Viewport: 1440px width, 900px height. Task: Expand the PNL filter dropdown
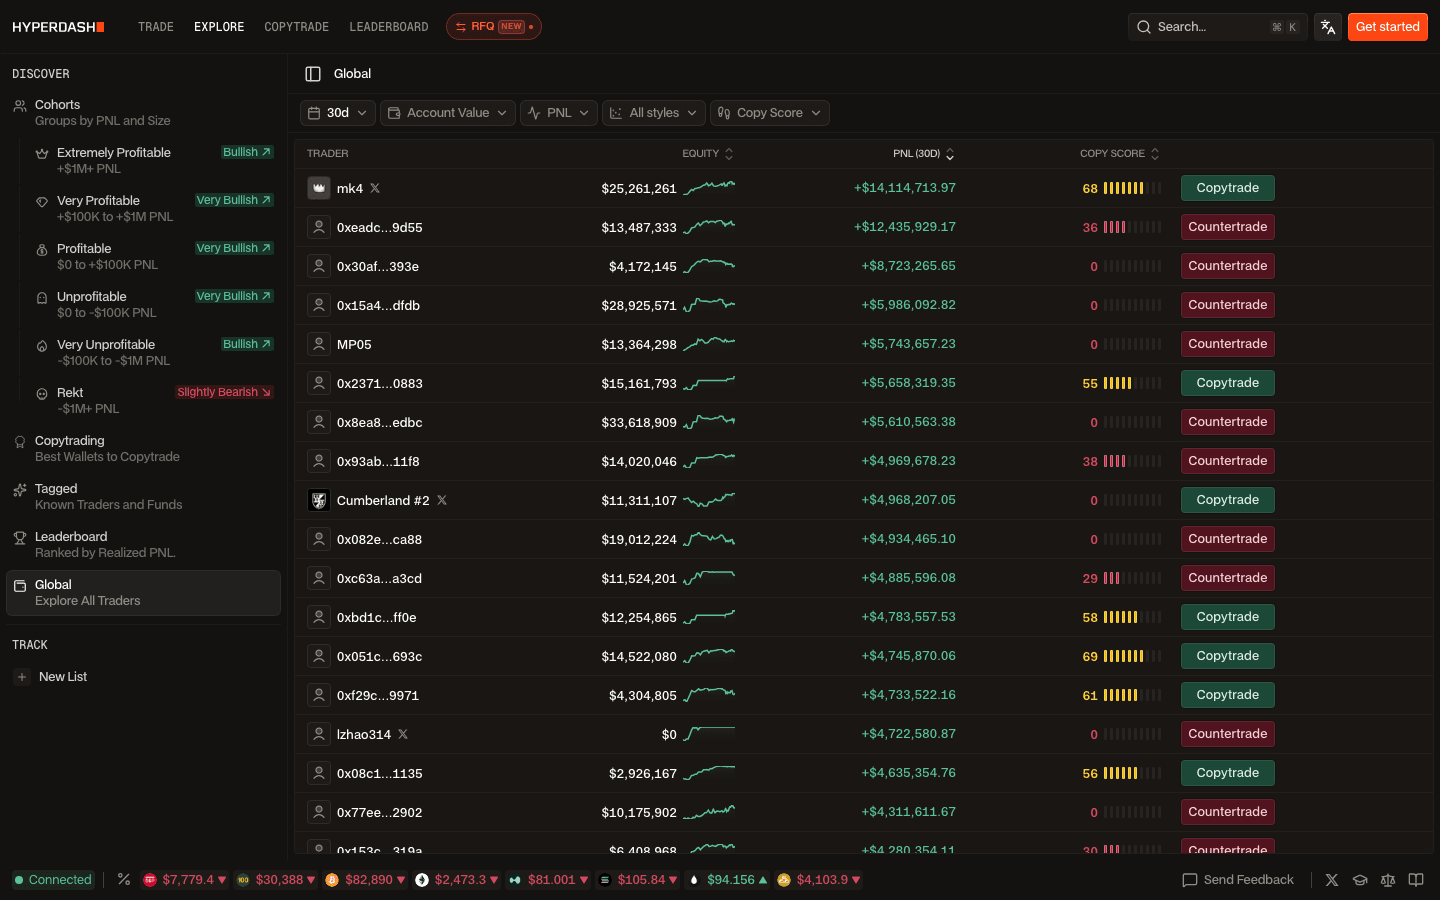(559, 113)
